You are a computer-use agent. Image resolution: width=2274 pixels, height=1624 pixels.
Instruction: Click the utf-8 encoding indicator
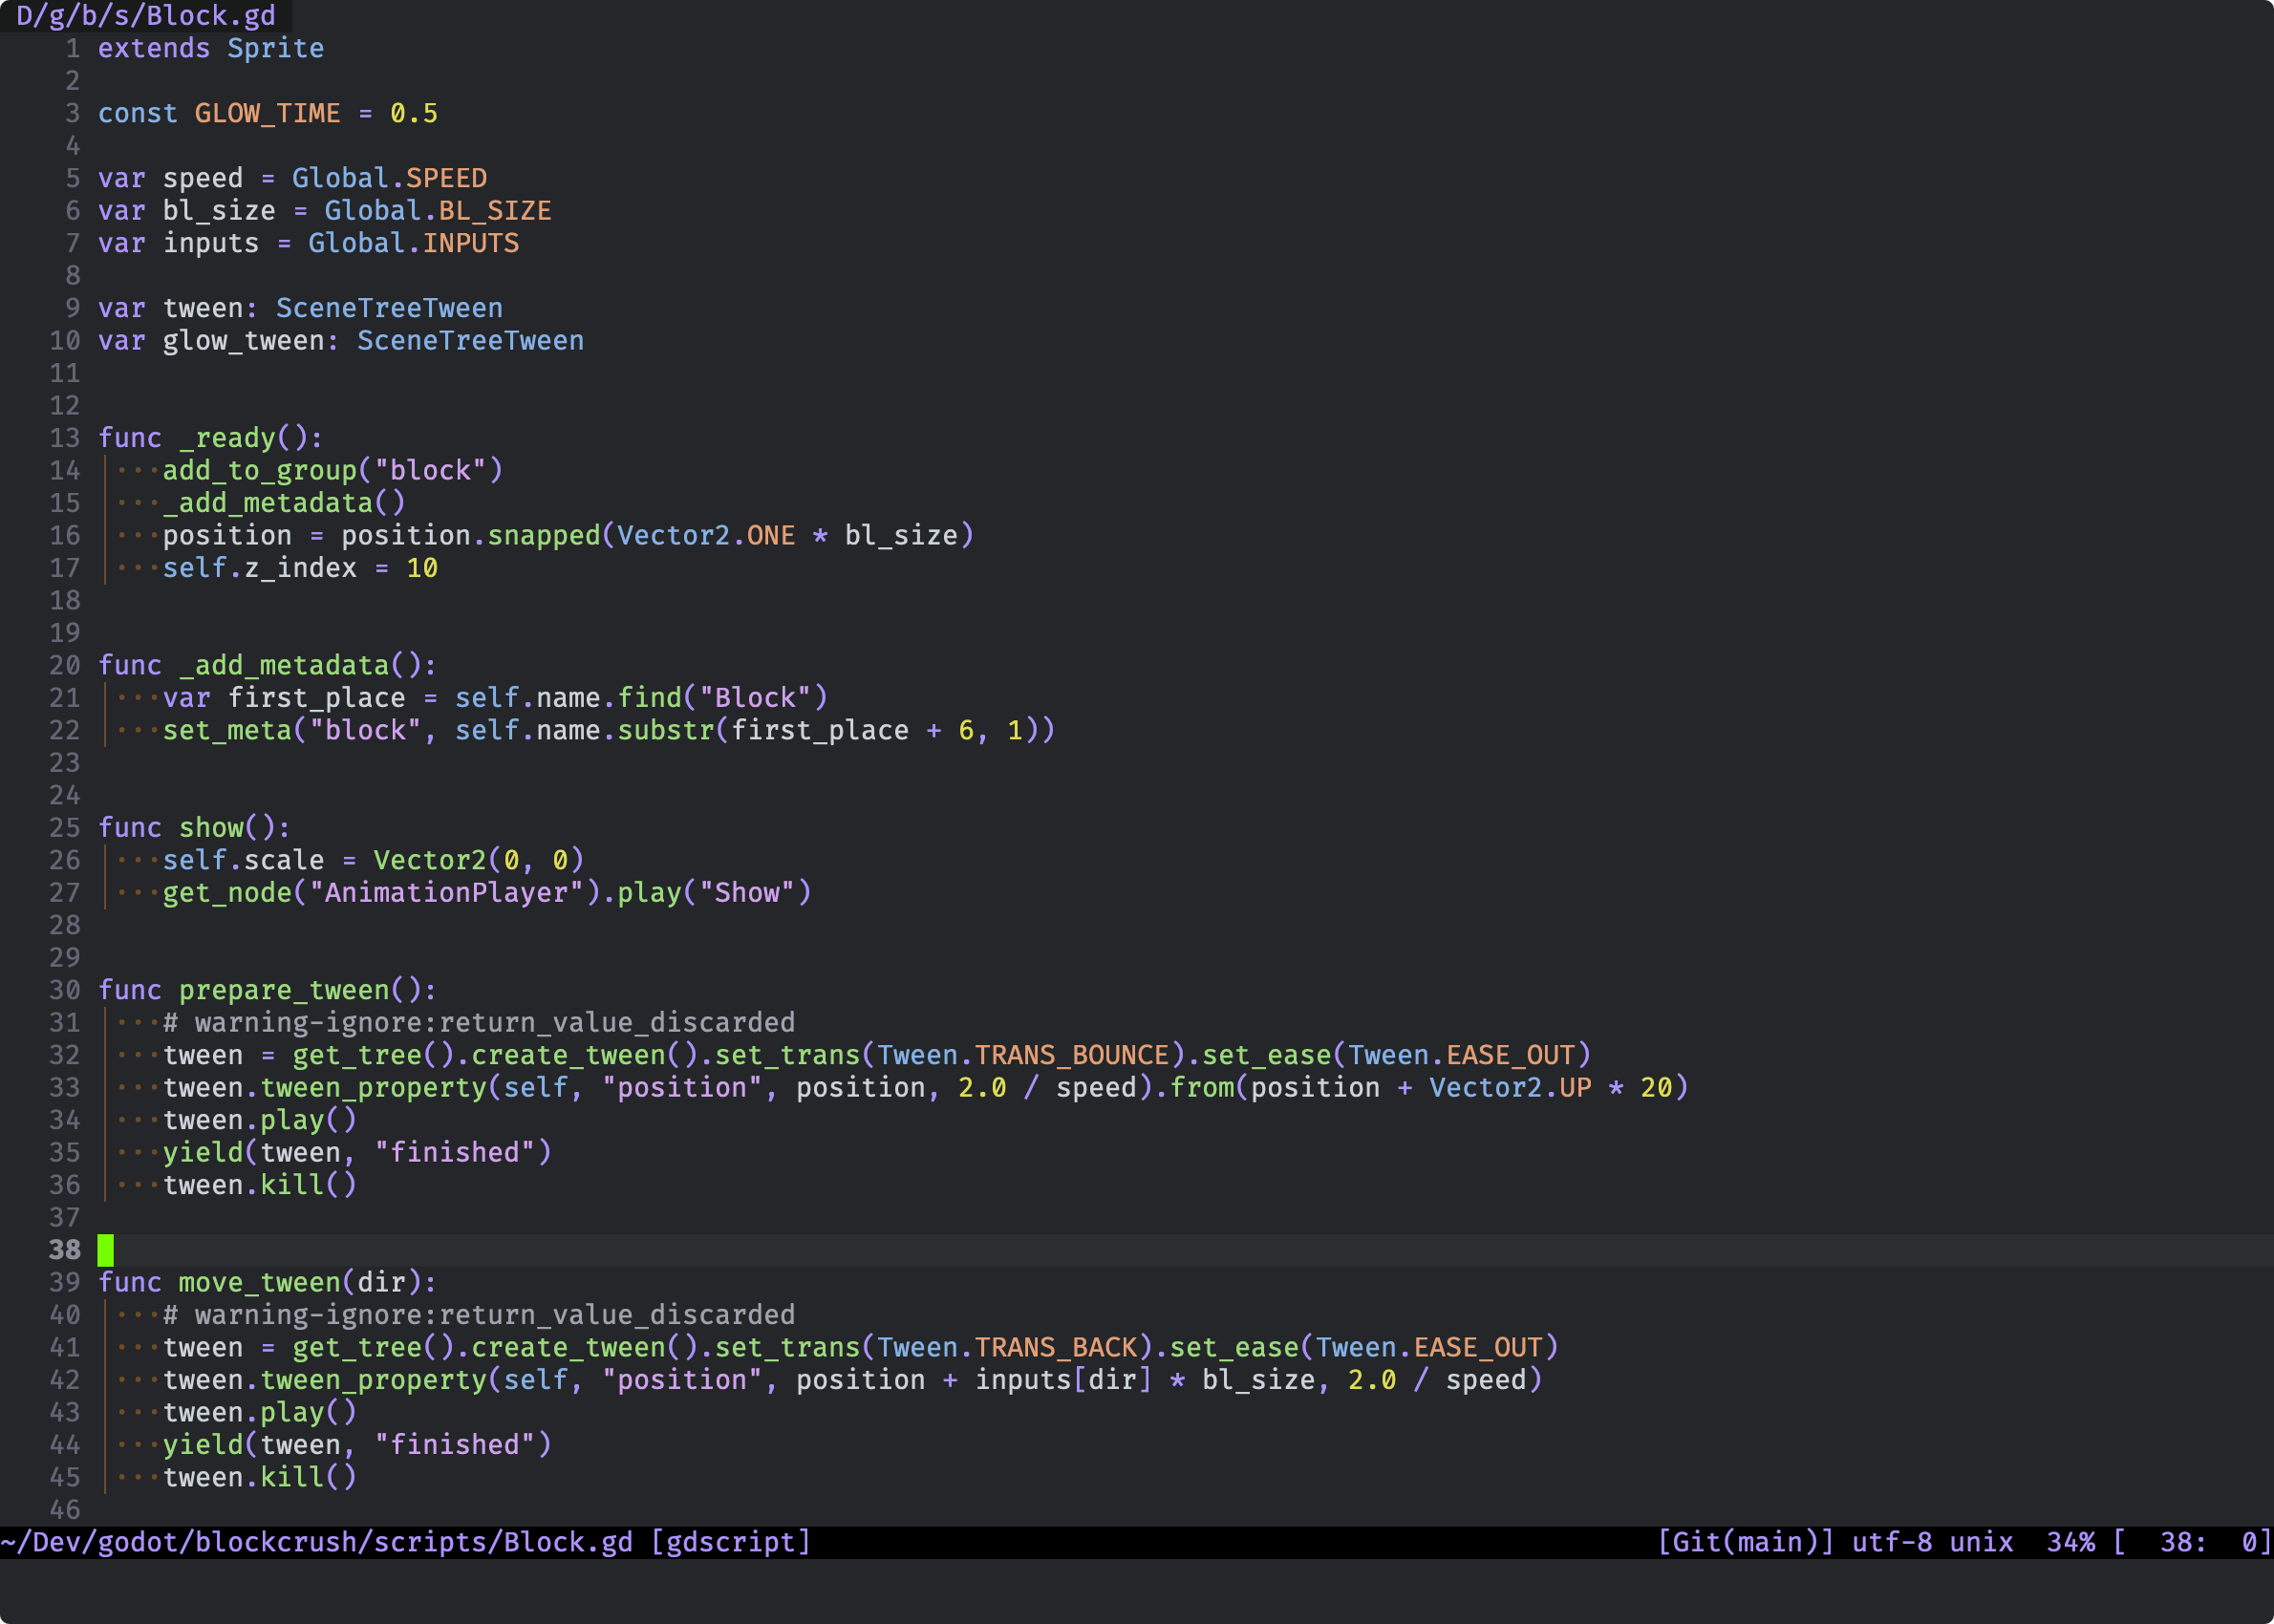pos(1892,1542)
